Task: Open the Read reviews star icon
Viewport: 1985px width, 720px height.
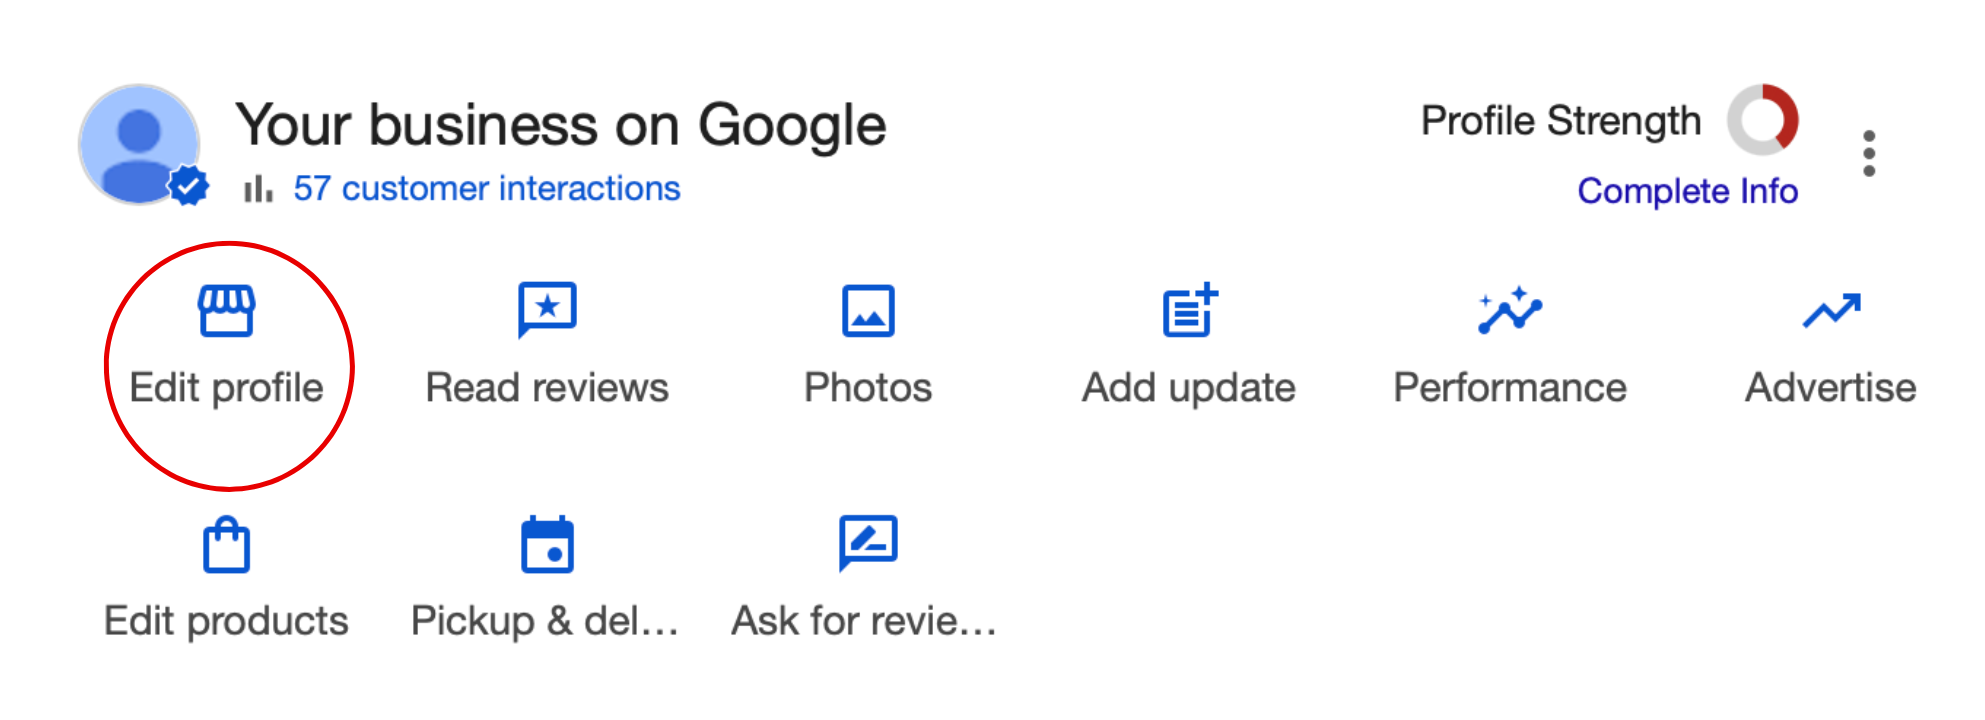Action: tap(547, 310)
